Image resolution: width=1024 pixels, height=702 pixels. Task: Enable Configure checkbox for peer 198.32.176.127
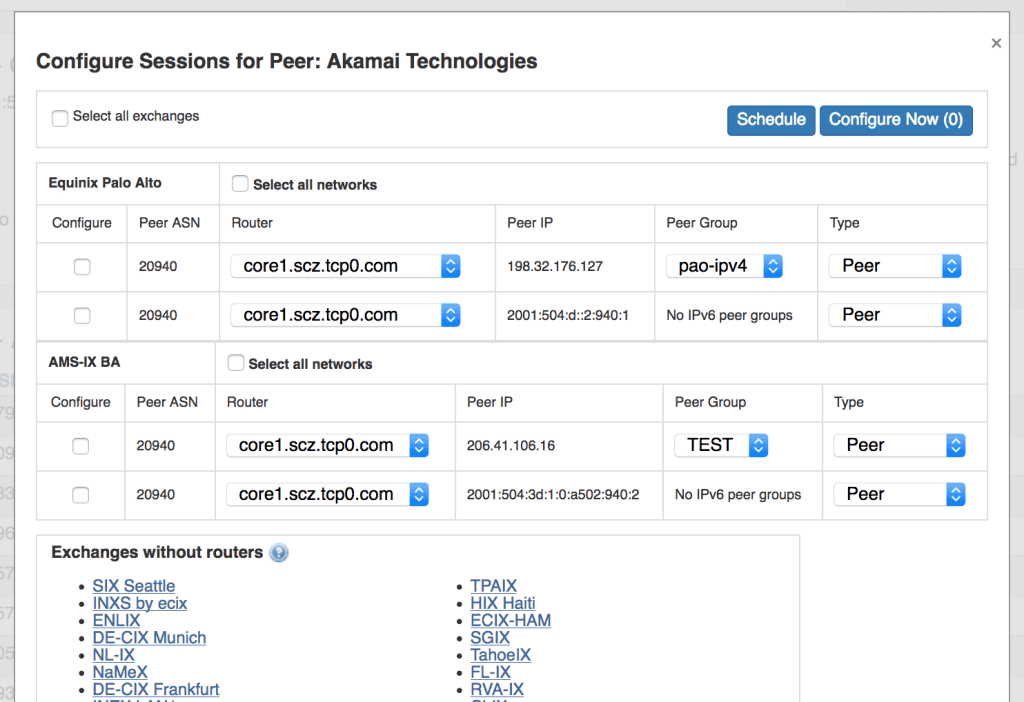82,266
